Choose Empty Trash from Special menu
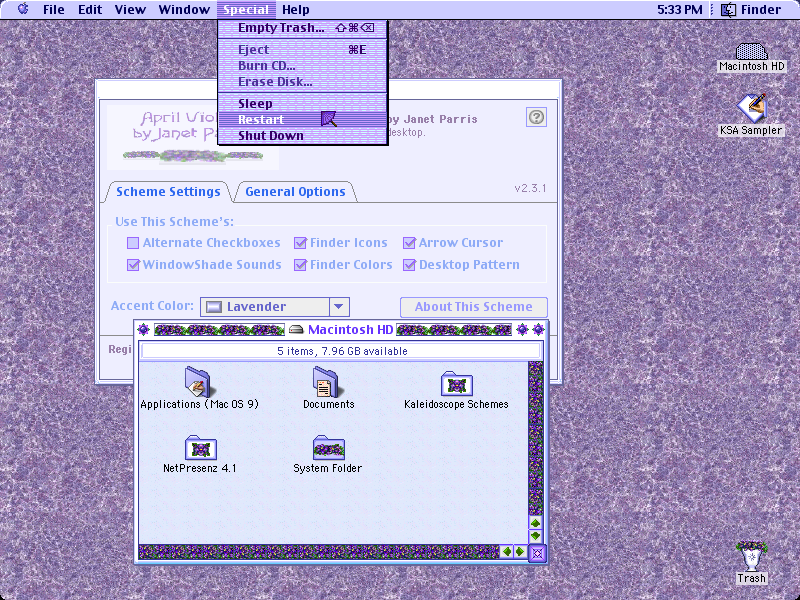The height and width of the screenshot is (600, 800). [x=303, y=28]
